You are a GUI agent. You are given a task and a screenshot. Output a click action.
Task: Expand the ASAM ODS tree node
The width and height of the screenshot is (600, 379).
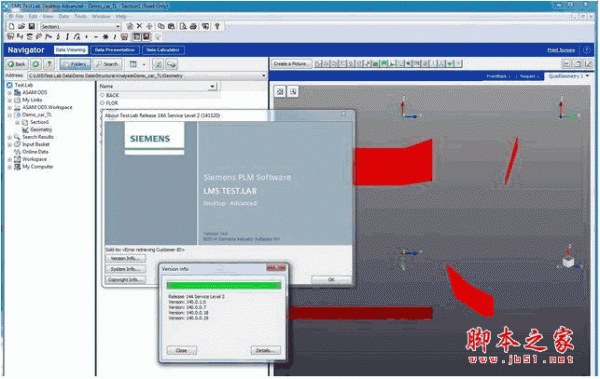coord(10,93)
